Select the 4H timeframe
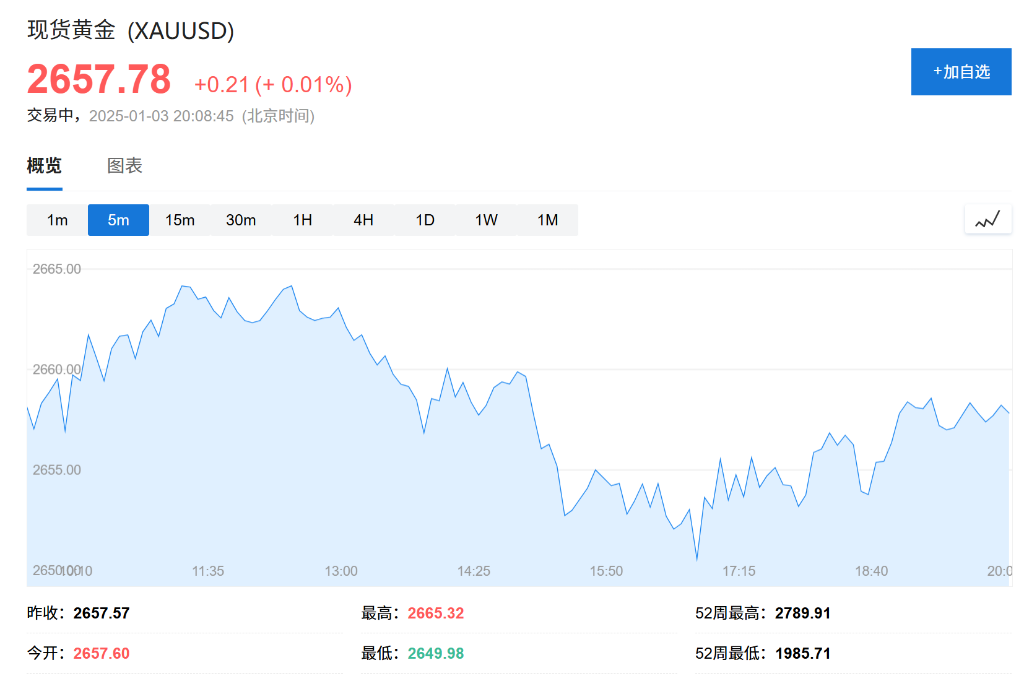The image size is (1024, 694). 363,219
